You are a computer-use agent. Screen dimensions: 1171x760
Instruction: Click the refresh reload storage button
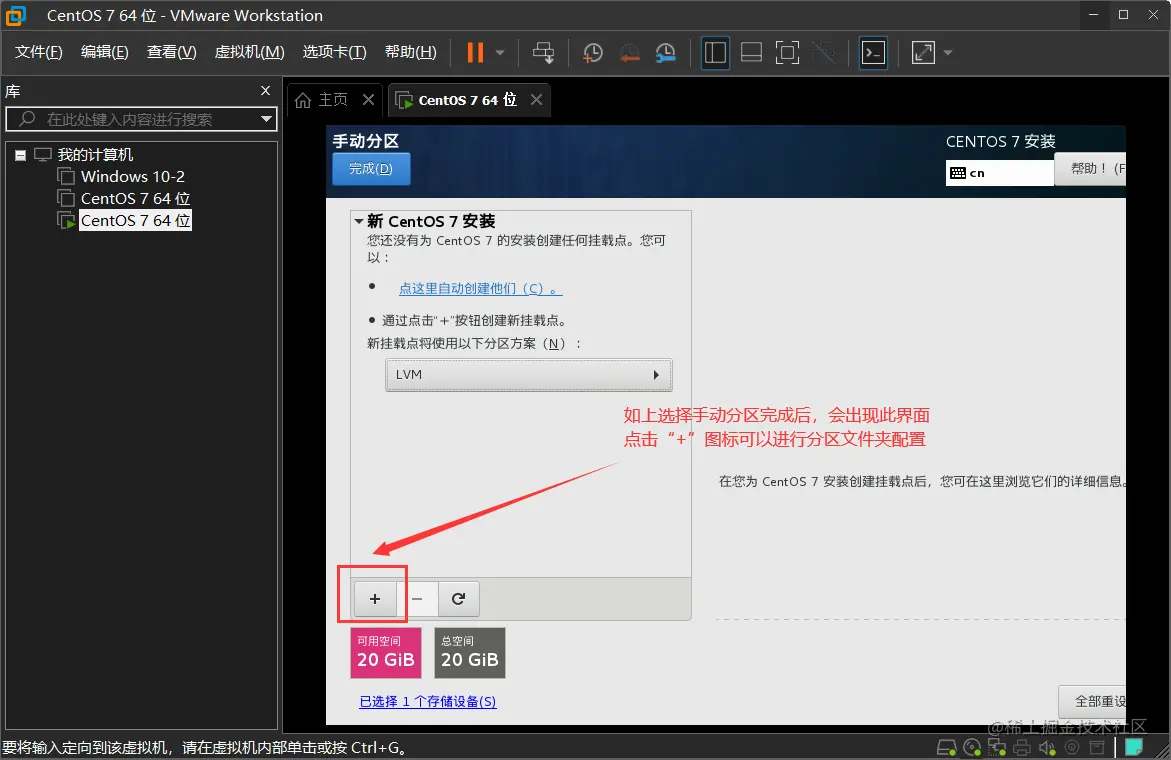coord(459,599)
